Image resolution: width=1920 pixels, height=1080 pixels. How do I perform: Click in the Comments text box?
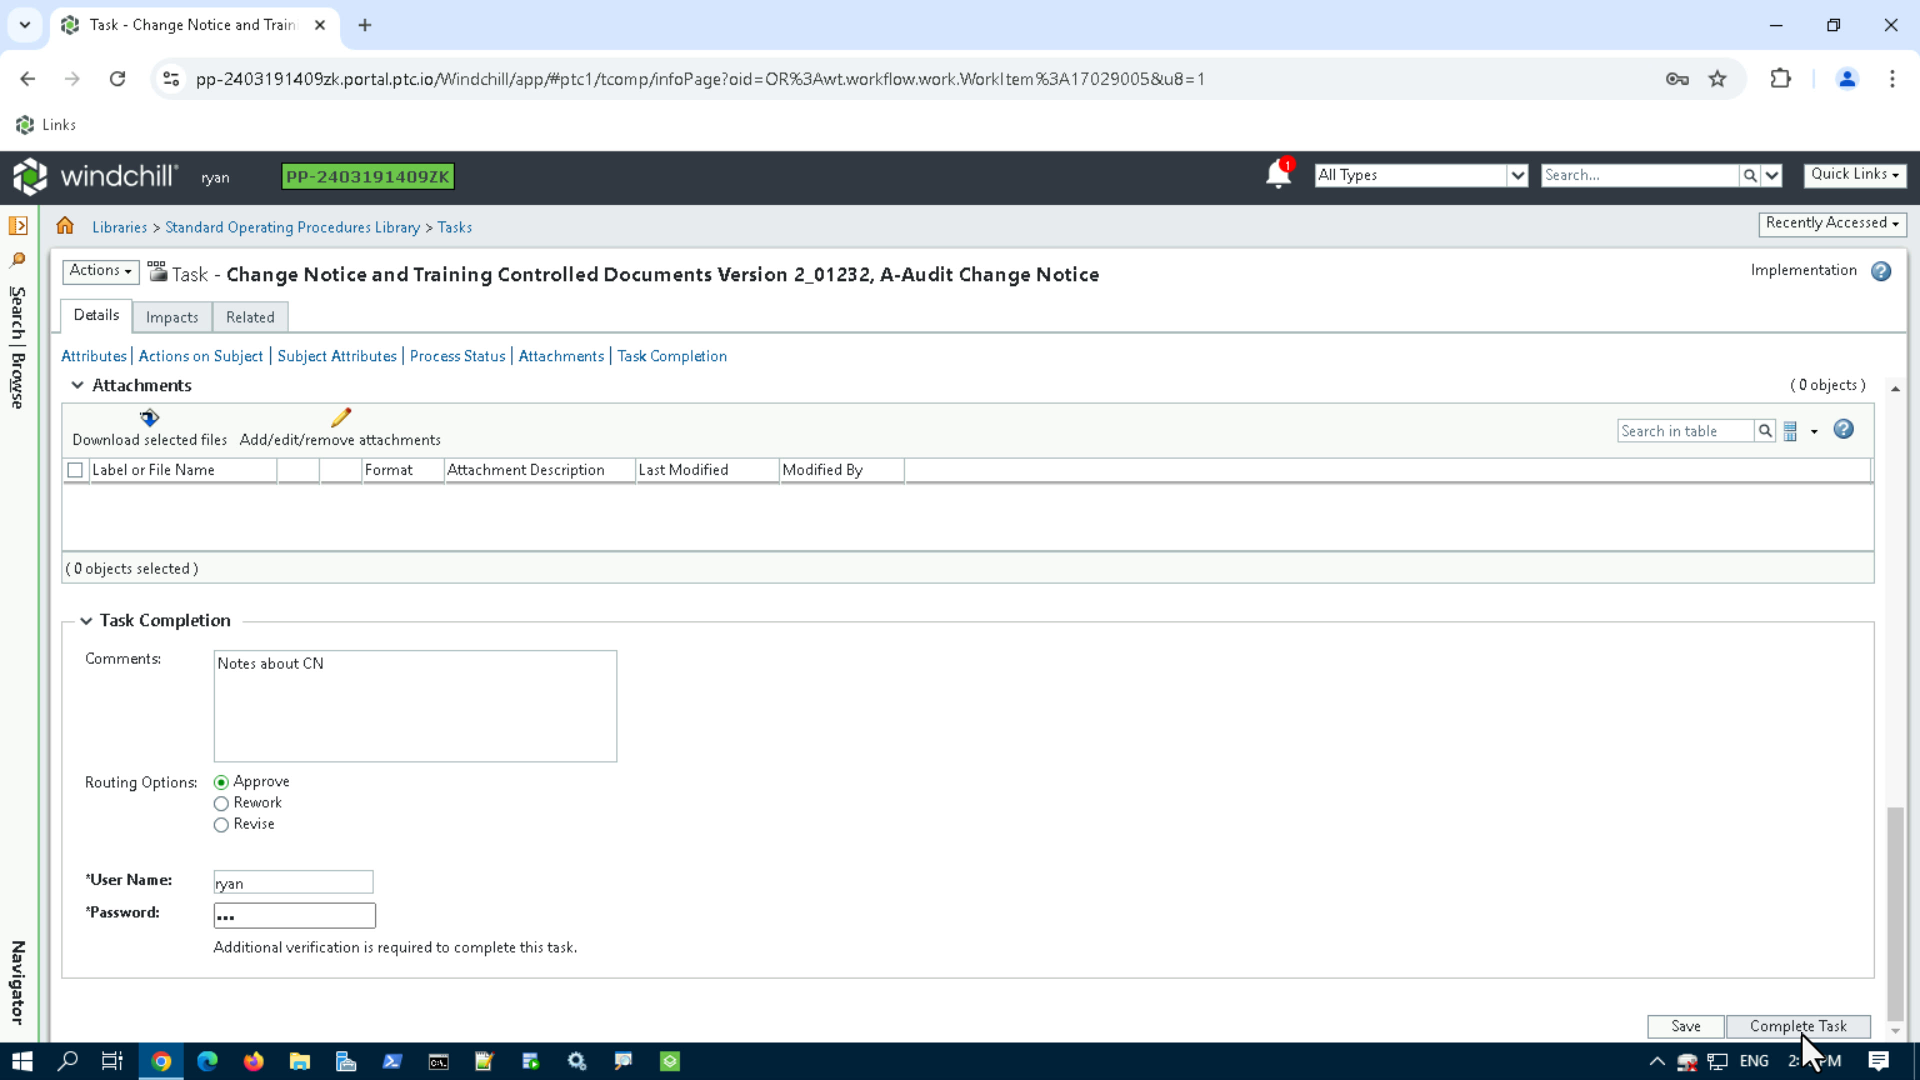415,706
